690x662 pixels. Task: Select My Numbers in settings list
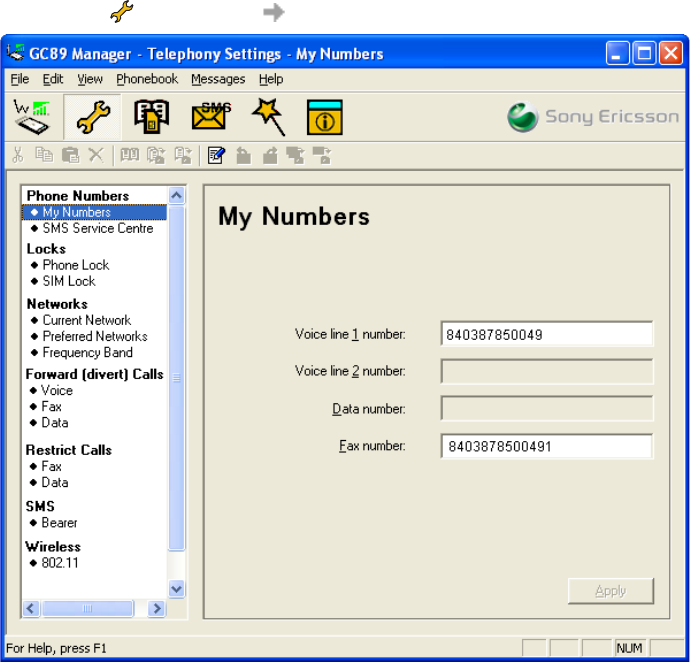click(95, 212)
